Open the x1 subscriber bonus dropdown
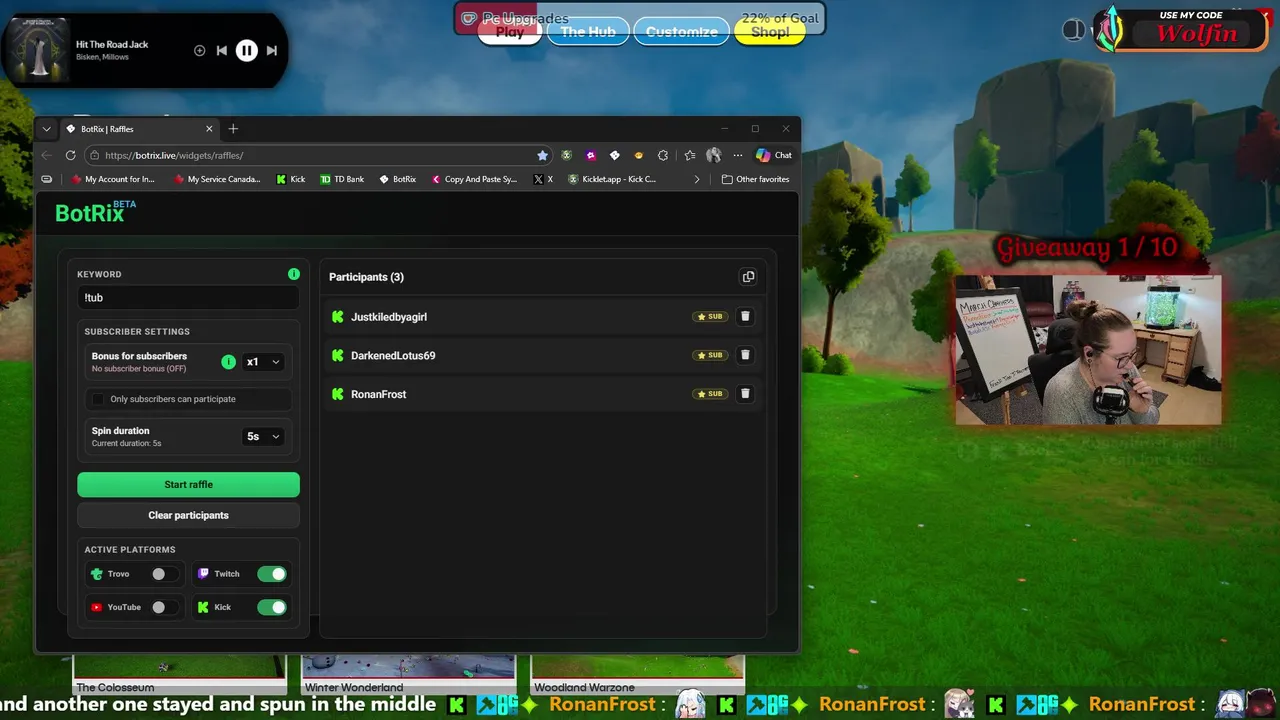1280x720 pixels. 264,362
